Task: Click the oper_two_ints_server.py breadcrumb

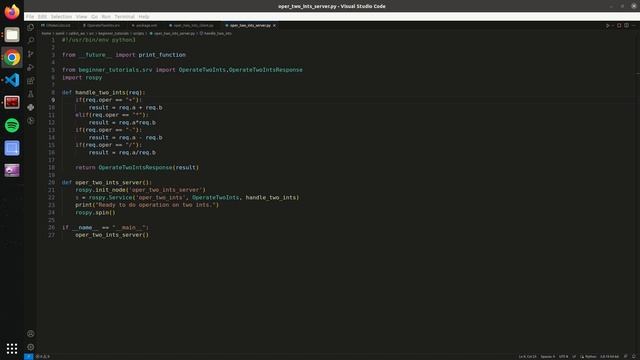Action: 172,33
